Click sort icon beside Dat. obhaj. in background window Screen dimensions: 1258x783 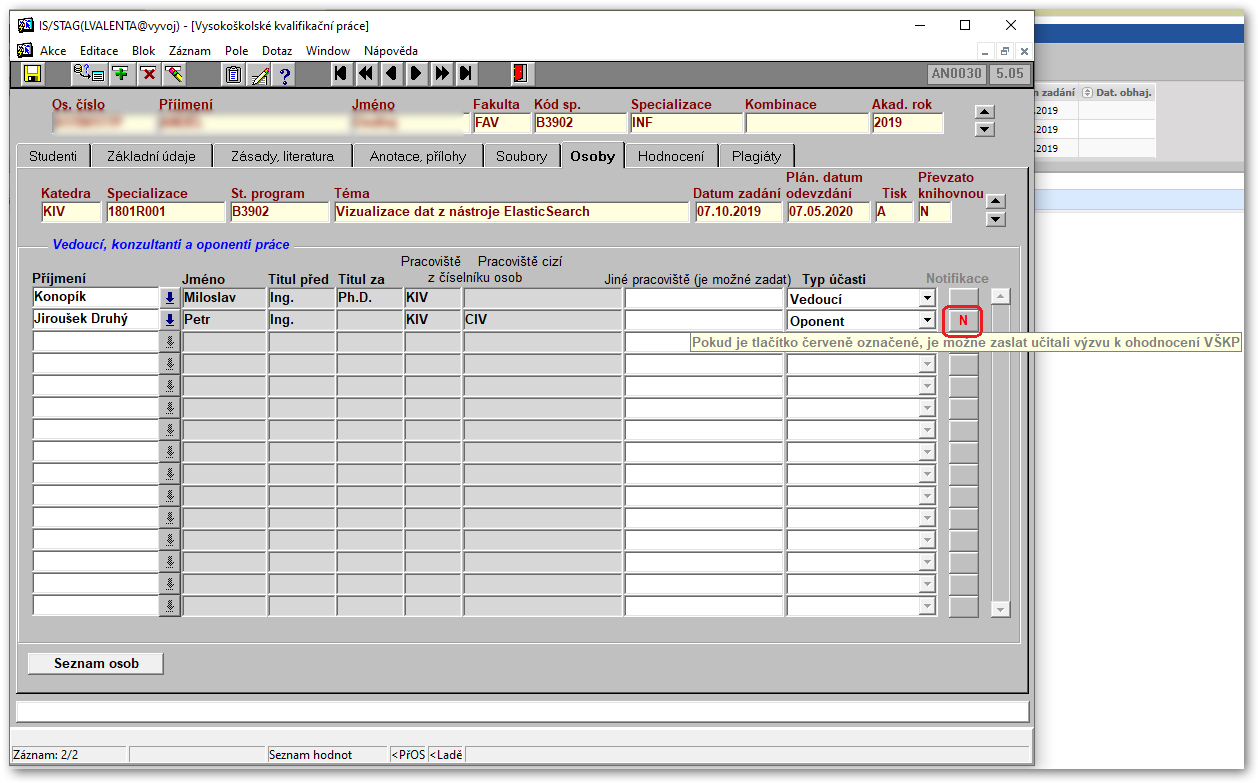(x=1089, y=93)
